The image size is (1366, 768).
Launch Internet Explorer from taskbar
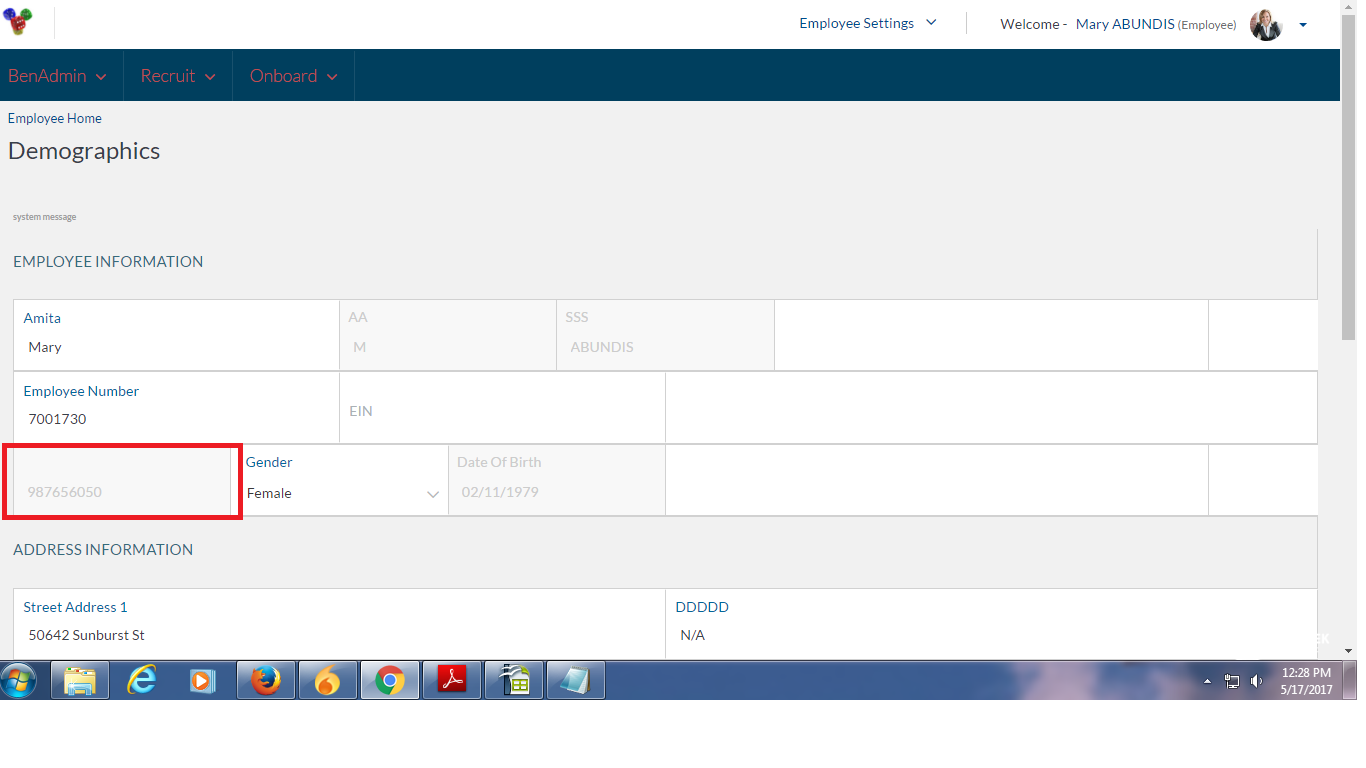[142, 681]
